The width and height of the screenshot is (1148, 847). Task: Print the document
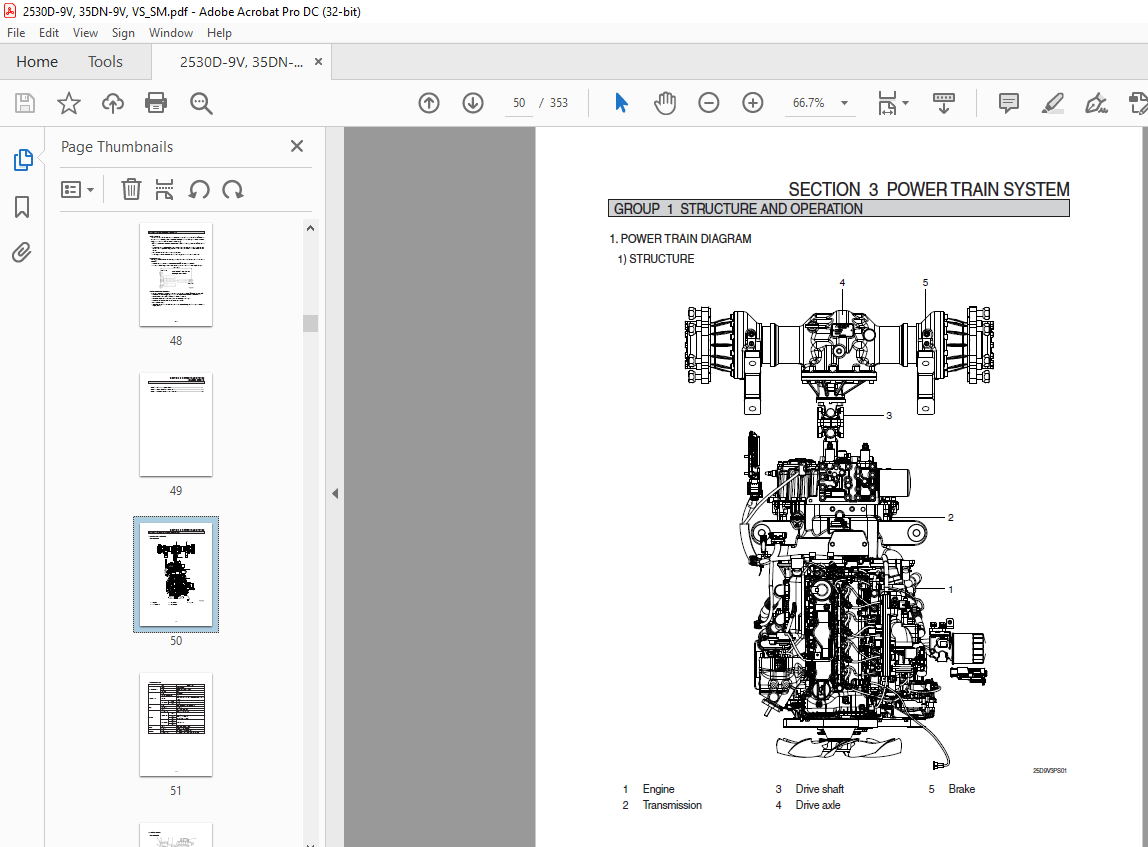point(156,103)
